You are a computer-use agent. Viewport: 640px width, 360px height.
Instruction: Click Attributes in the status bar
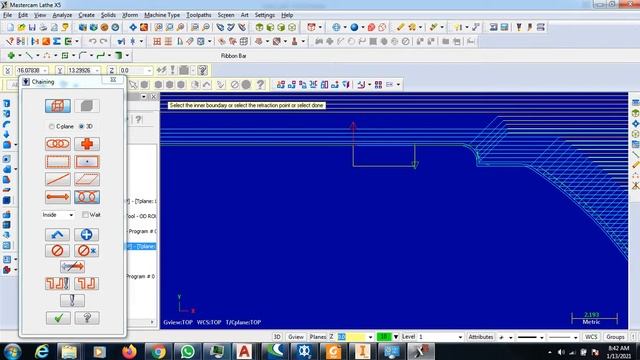[481, 337]
